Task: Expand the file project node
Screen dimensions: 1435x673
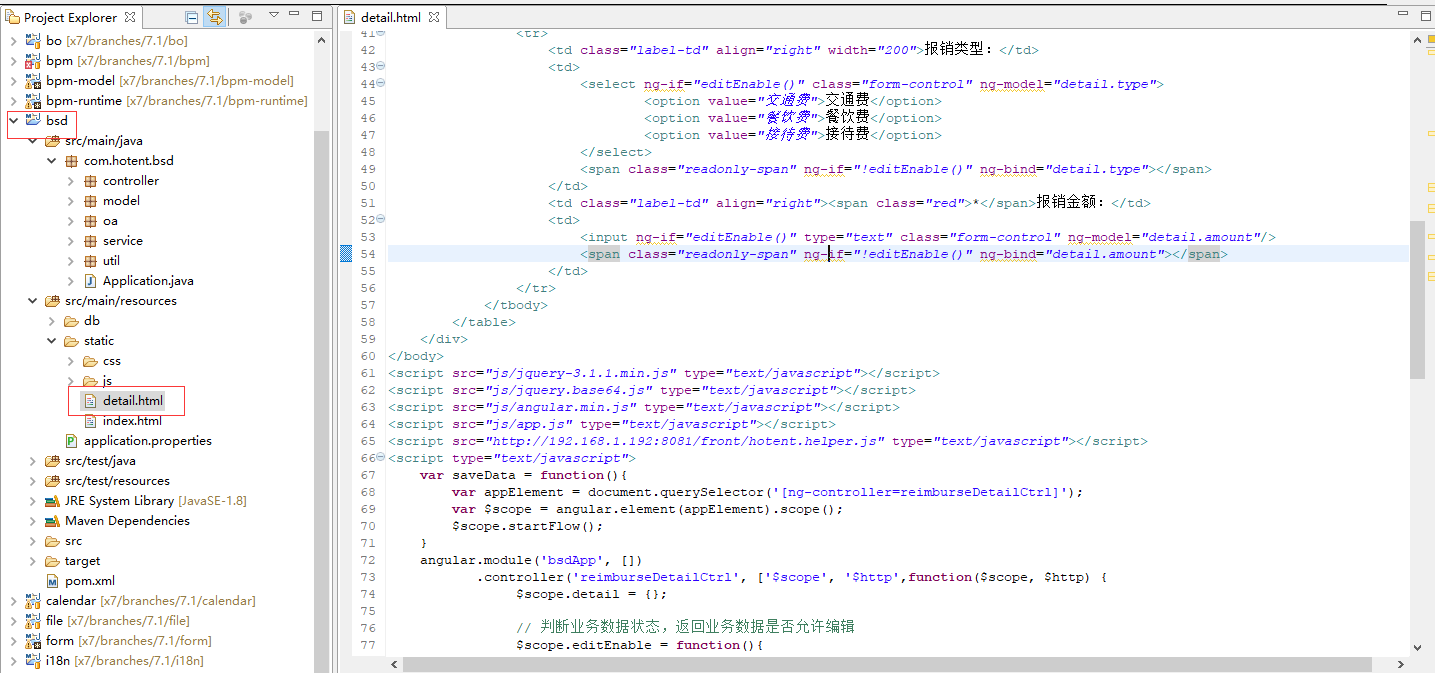Action: pos(13,621)
